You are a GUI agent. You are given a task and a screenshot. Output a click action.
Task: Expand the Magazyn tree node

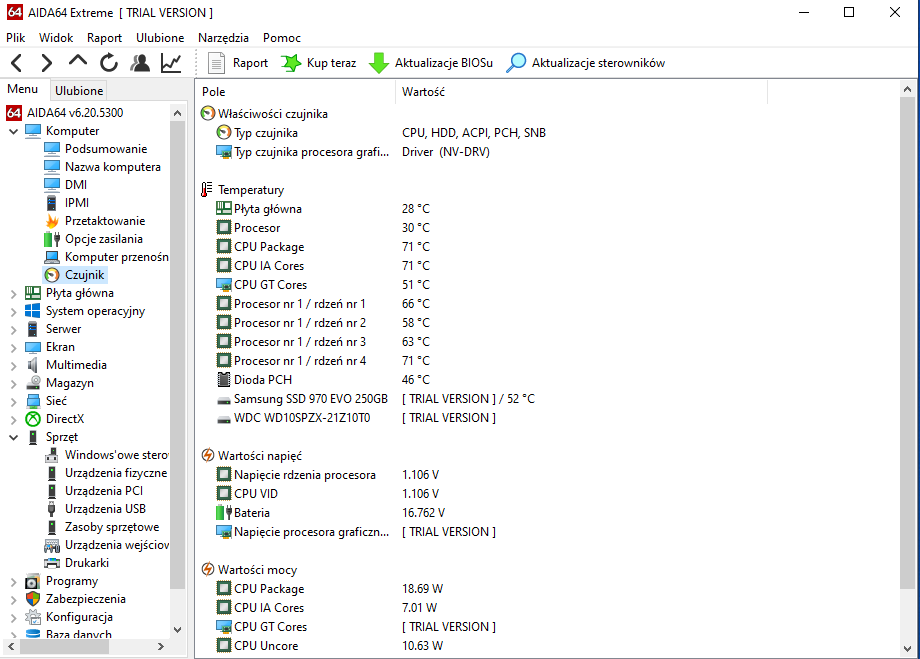point(13,384)
